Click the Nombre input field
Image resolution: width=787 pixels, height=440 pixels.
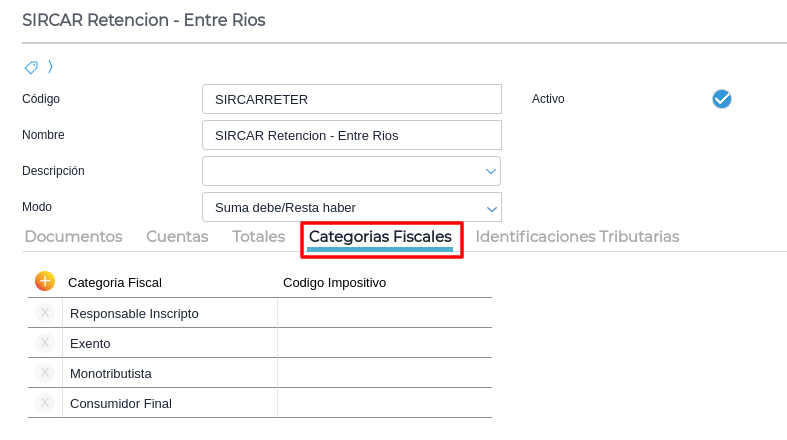coord(351,135)
